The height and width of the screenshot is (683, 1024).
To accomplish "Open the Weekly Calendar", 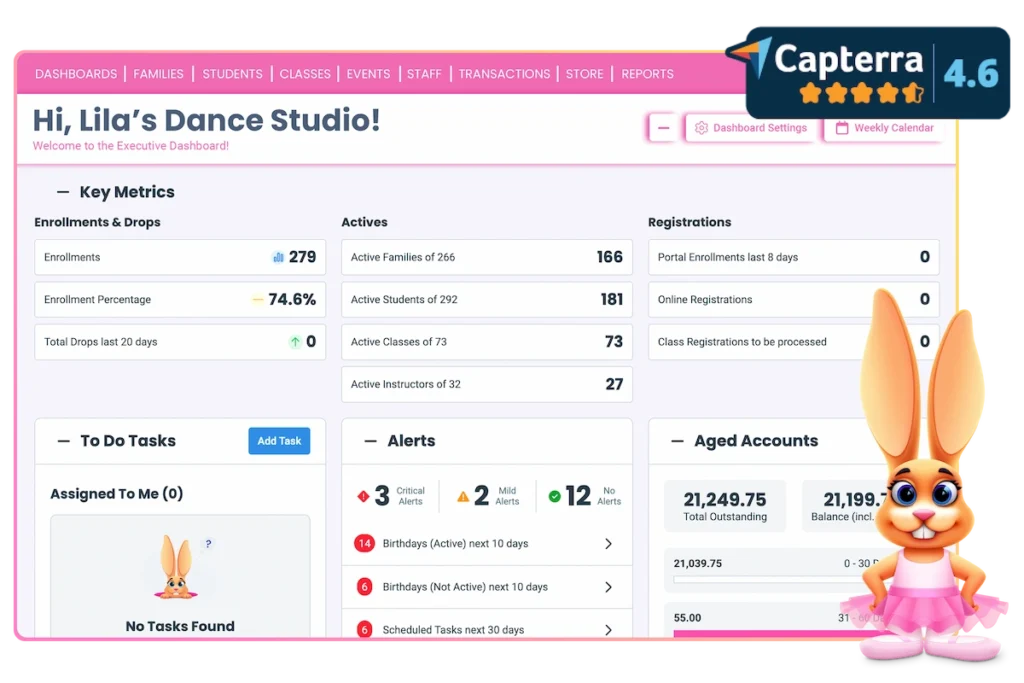I will [x=885, y=128].
